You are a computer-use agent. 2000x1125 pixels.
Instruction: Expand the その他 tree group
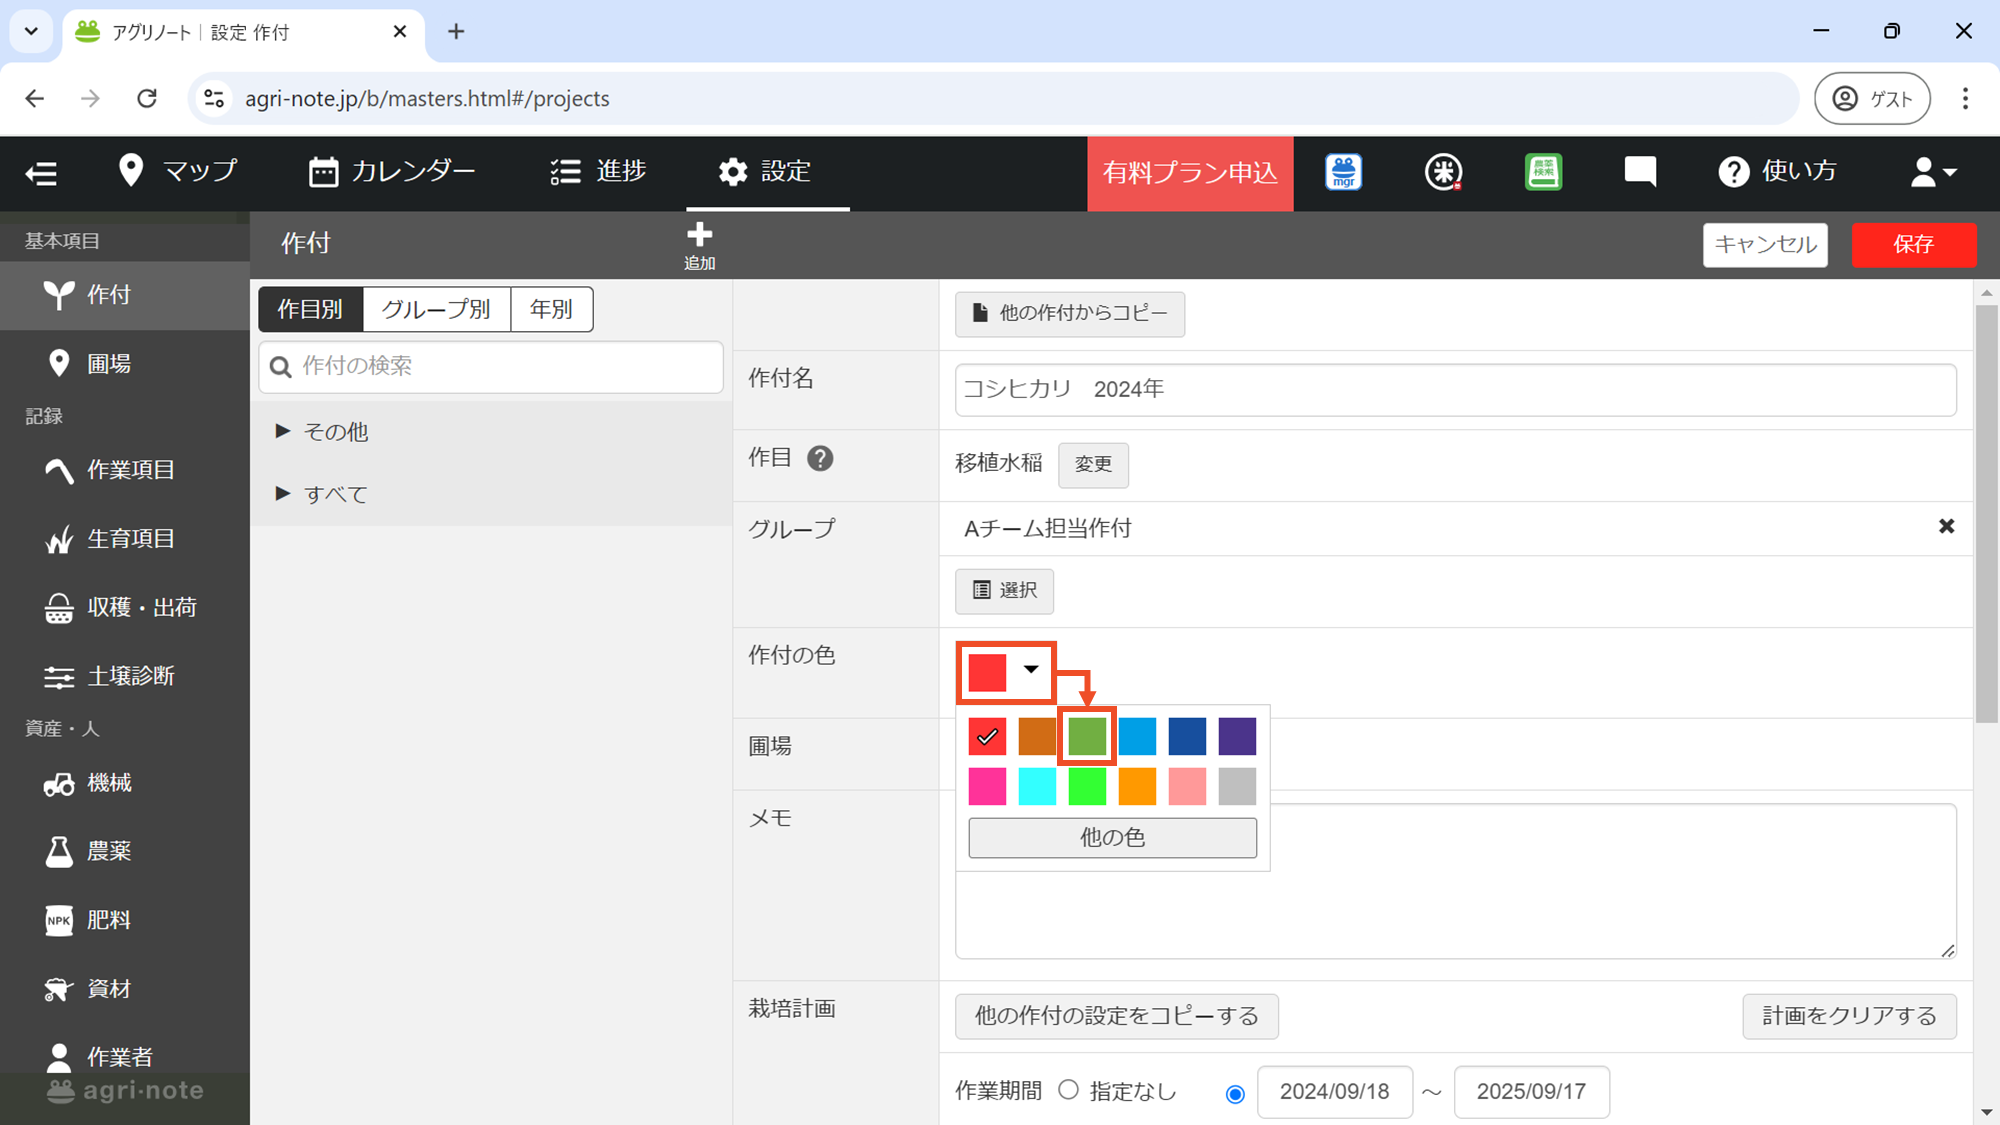[283, 431]
